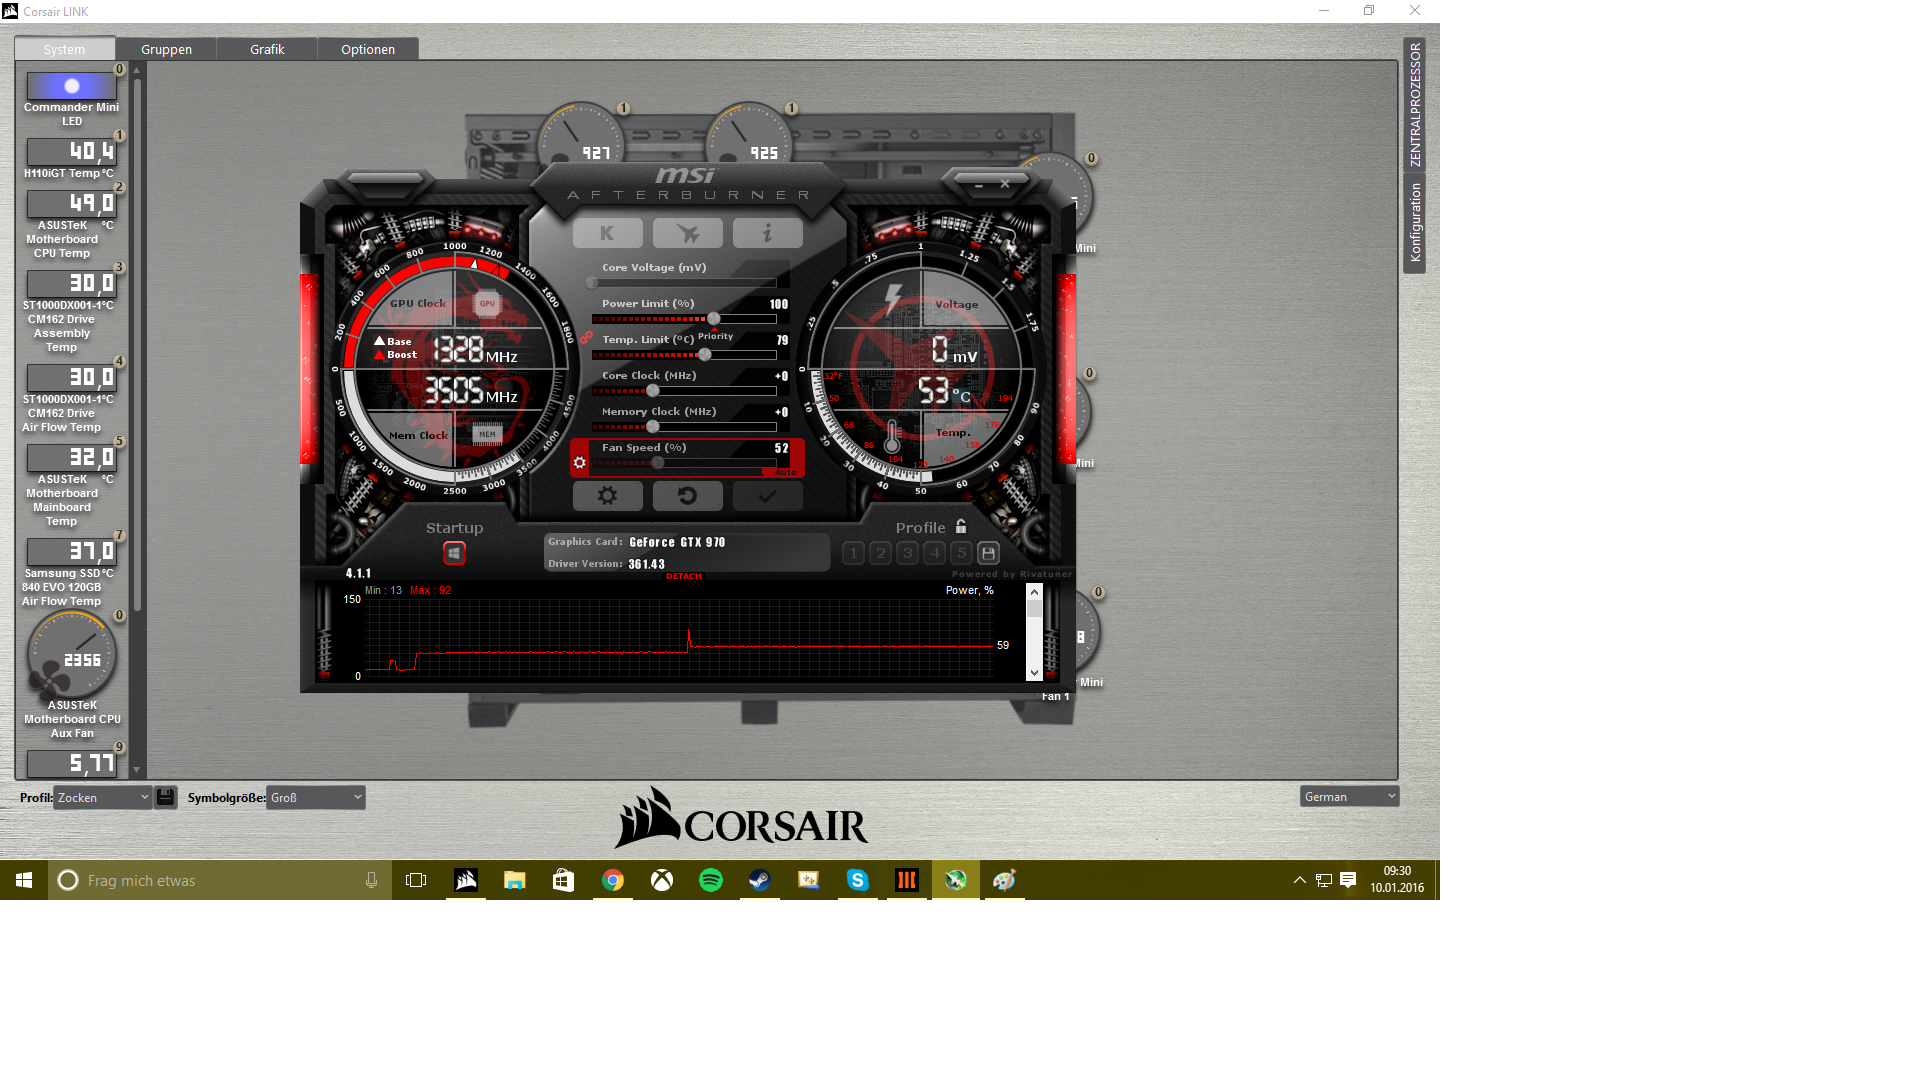Open the ZENTRALPROZESSOR side tab
This screenshot has height=1080, width=1918.
click(1415, 104)
